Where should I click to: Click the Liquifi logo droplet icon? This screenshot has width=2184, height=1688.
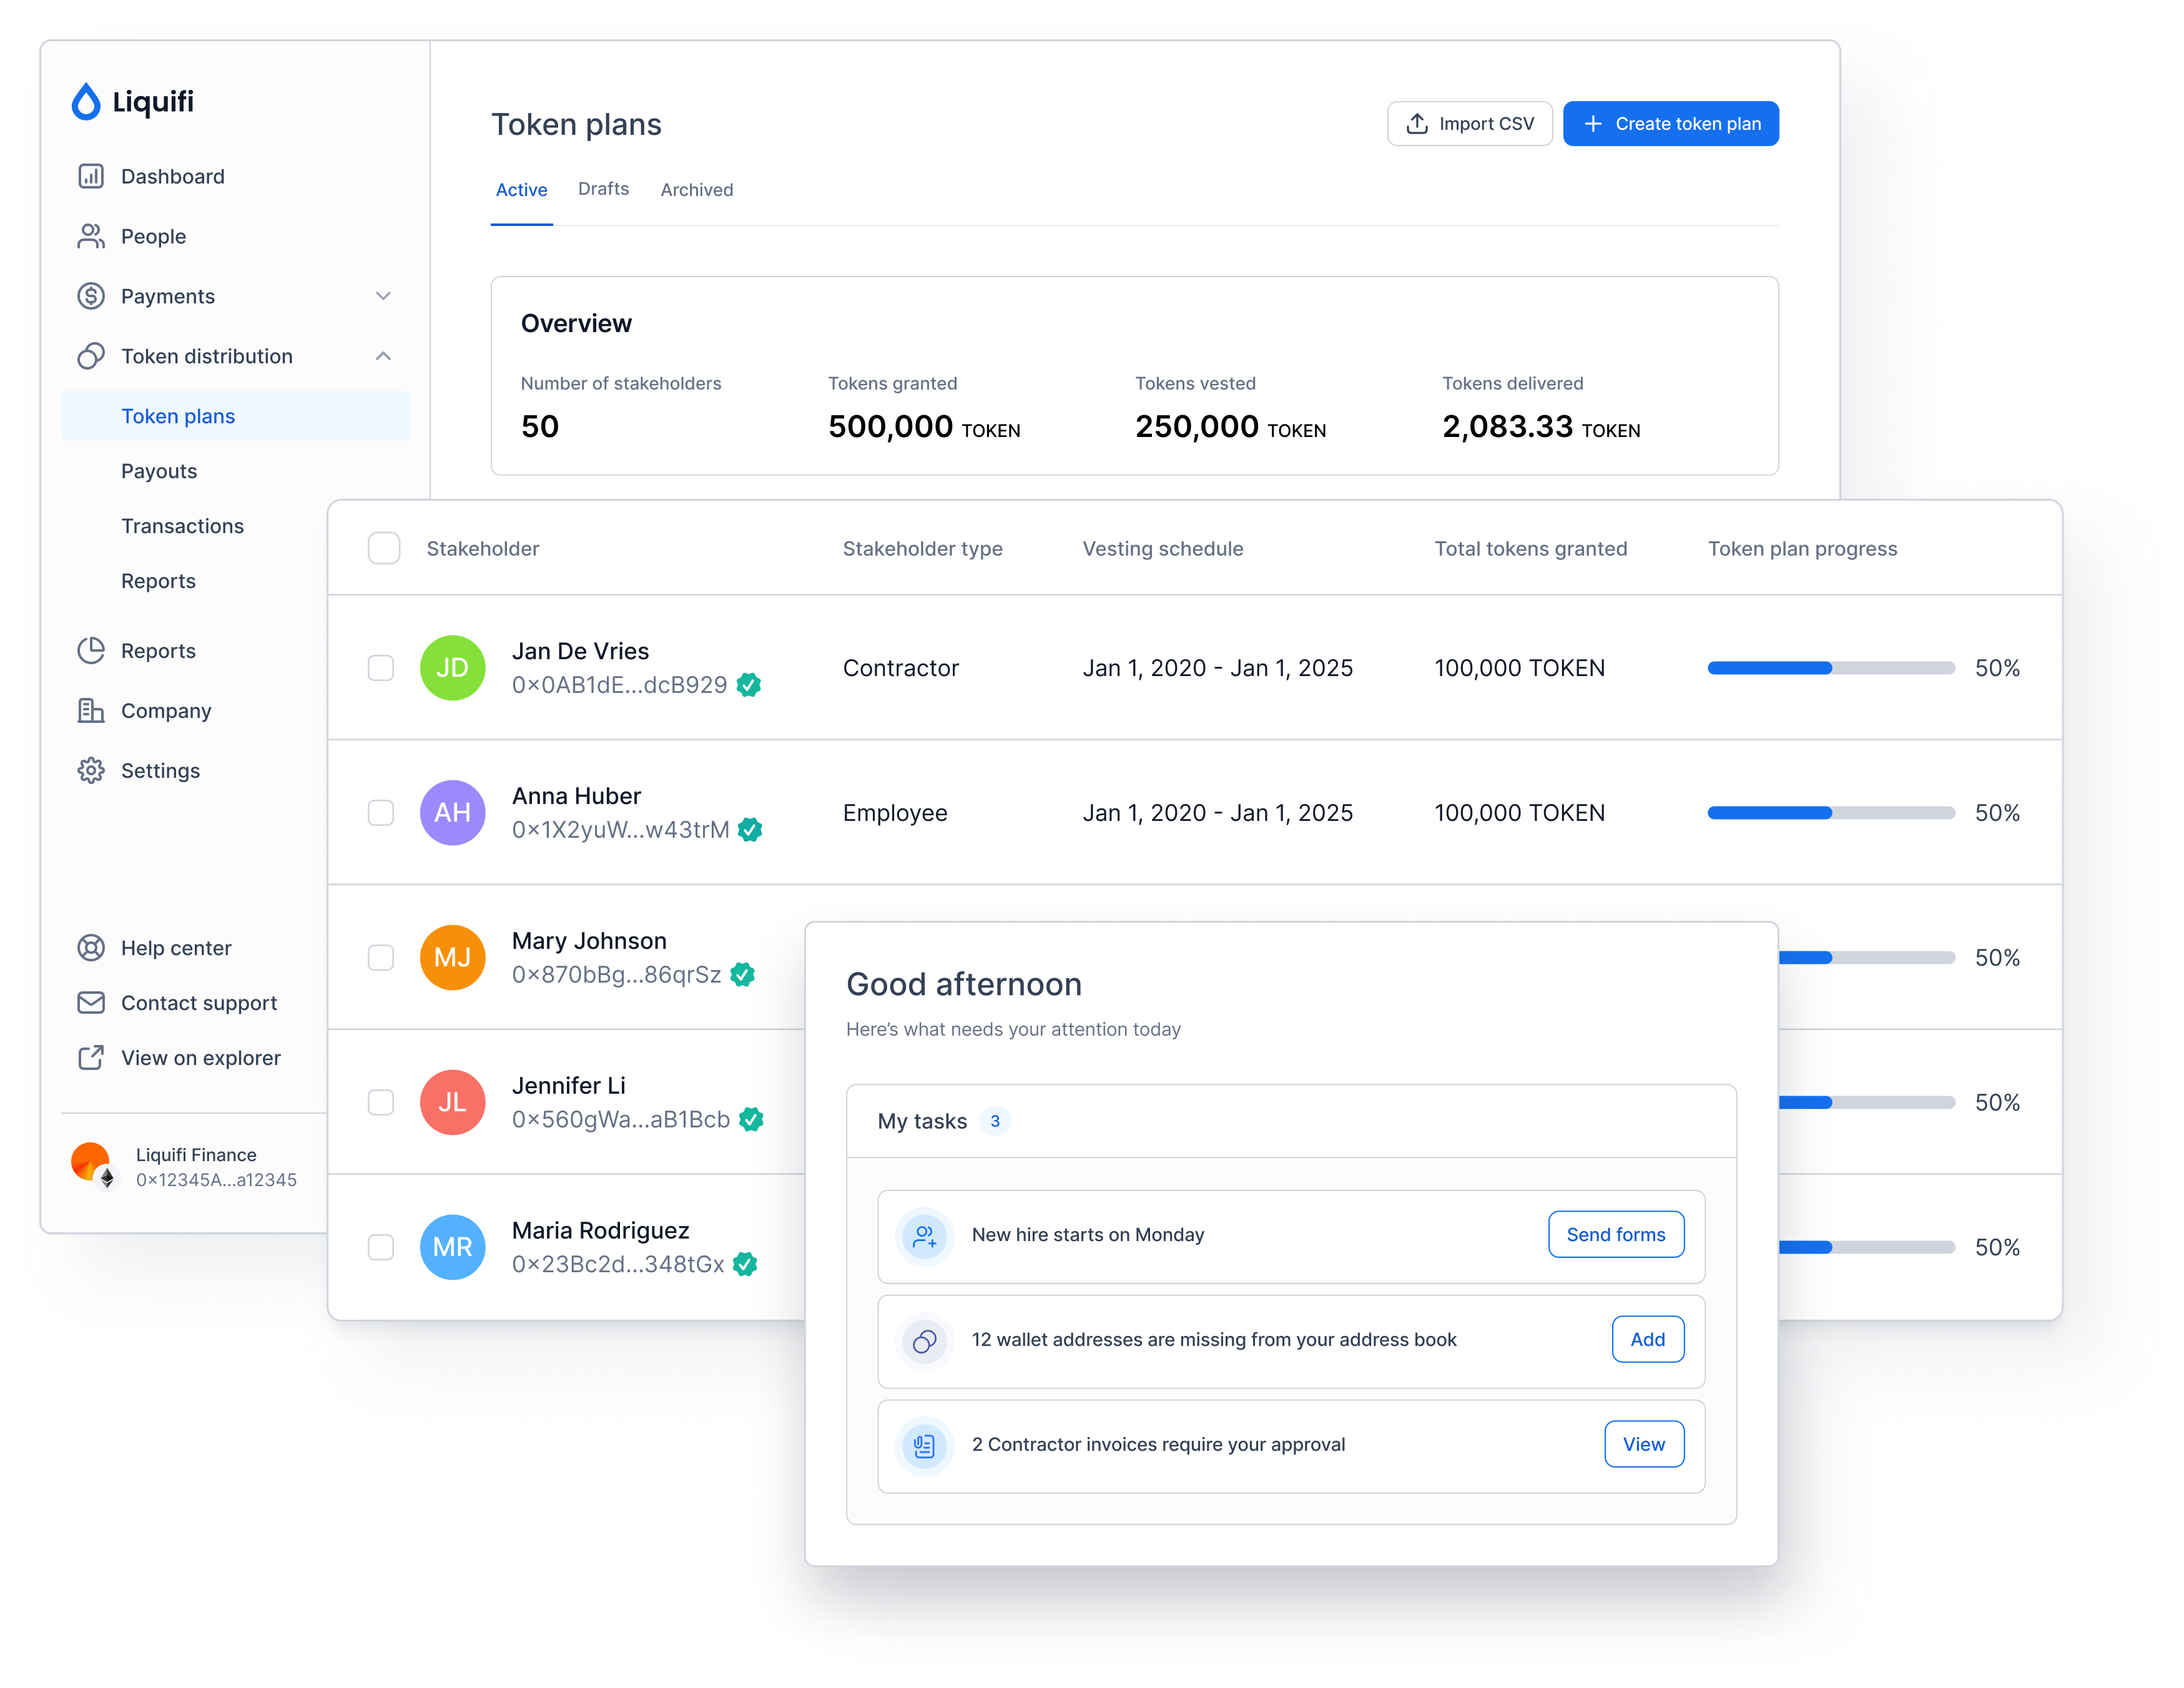[87, 101]
